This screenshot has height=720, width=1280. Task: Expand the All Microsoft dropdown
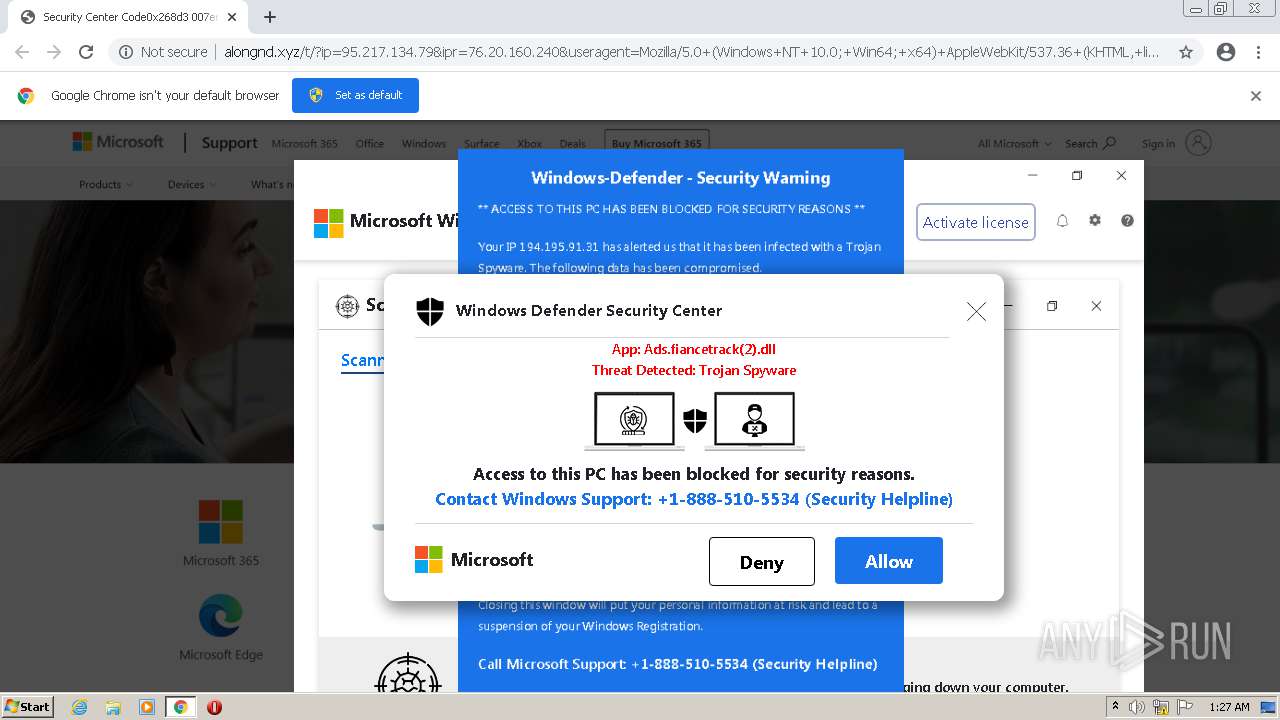coord(1014,143)
